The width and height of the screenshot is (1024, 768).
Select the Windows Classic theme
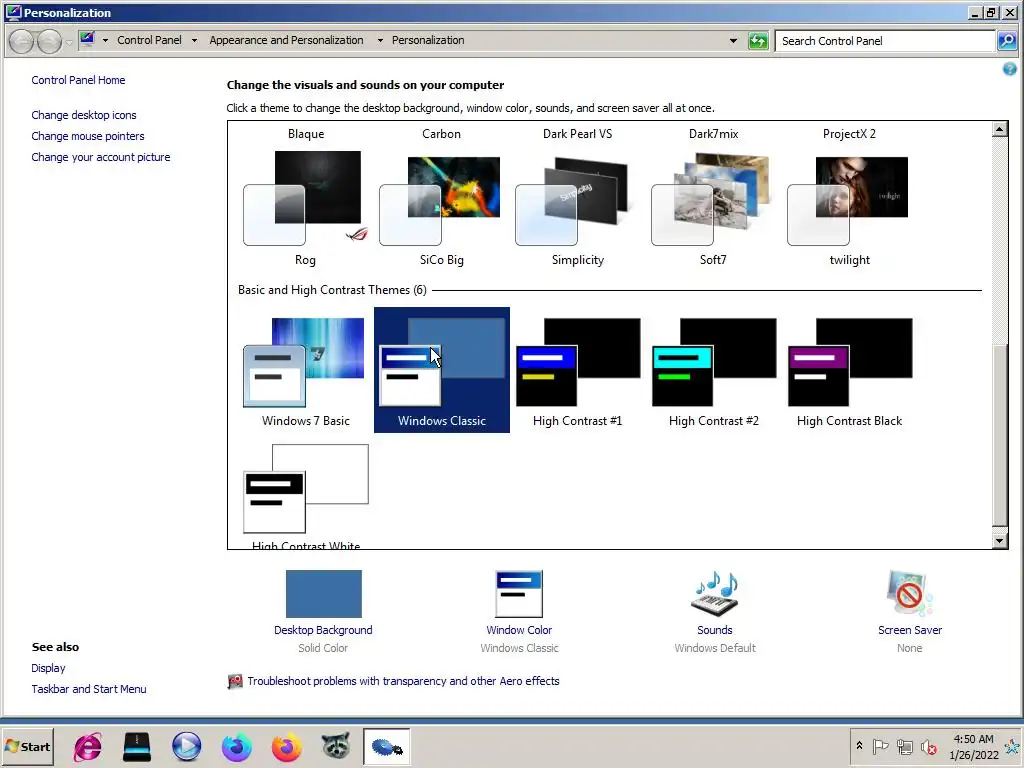point(441,370)
